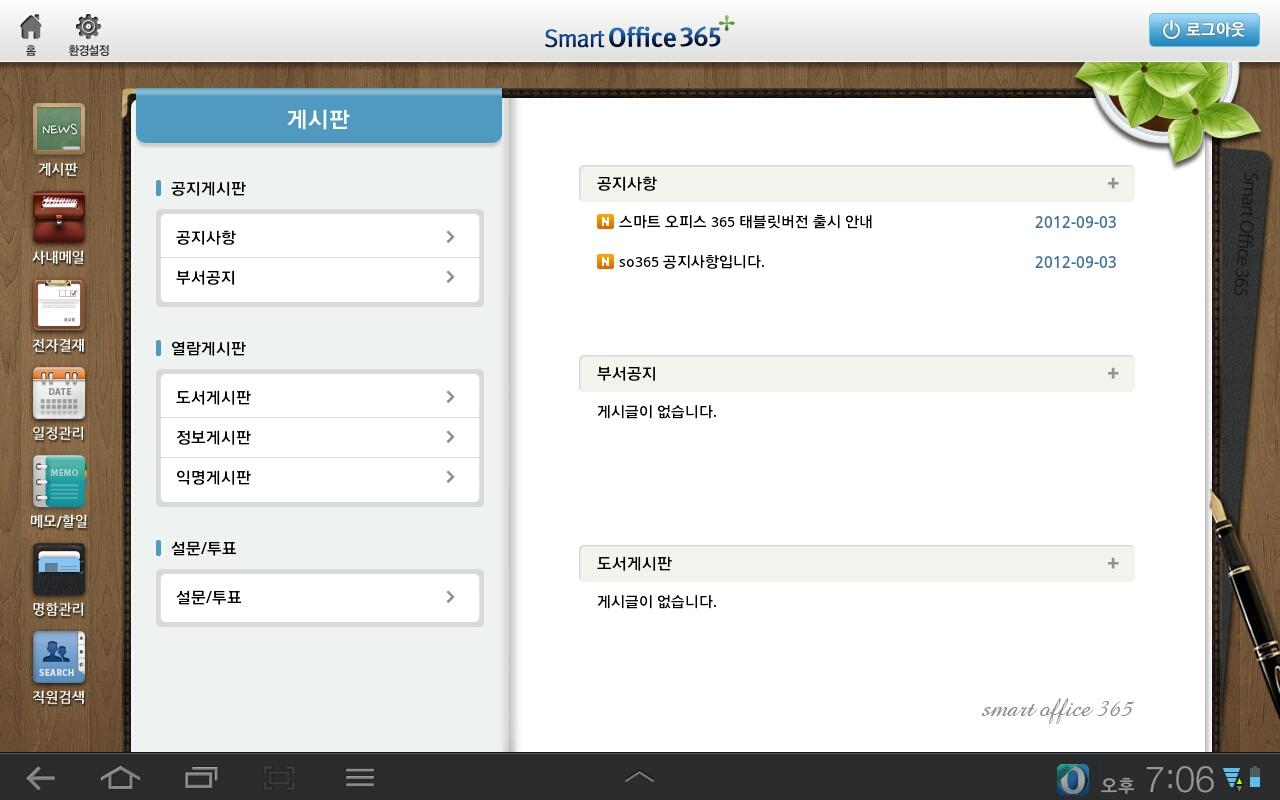1280x800 pixels.
Task: Expand 공지사항 section with plus icon
Action: tap(1113, 183)
